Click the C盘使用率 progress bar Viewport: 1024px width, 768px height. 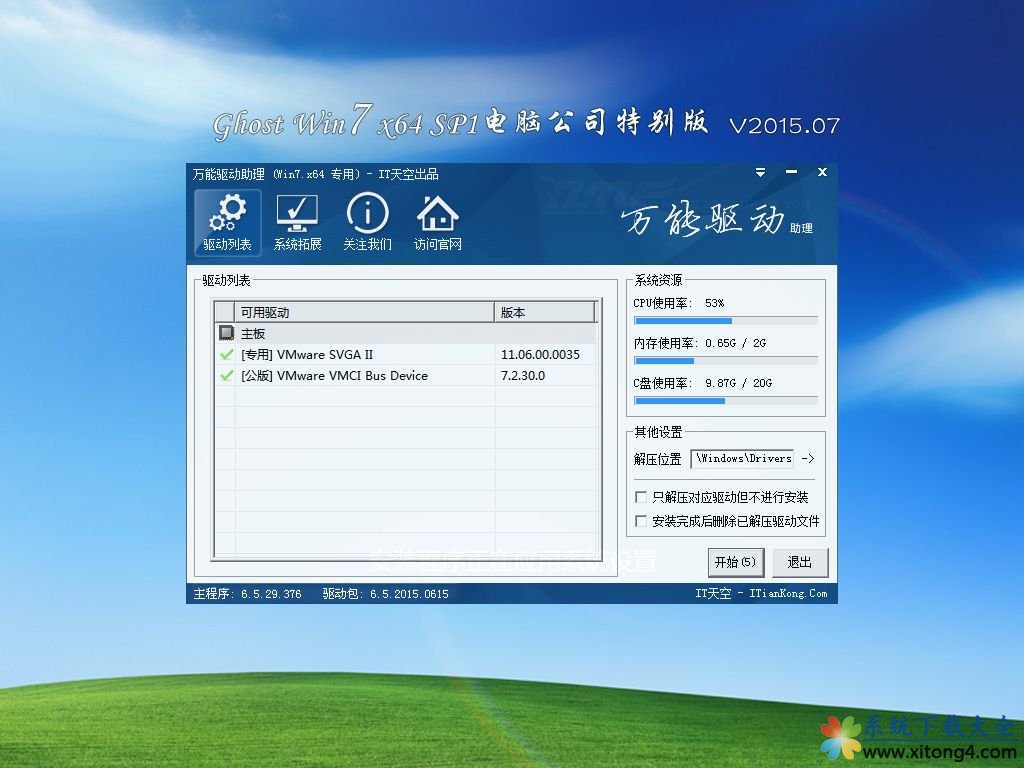[x=726, y=400]
